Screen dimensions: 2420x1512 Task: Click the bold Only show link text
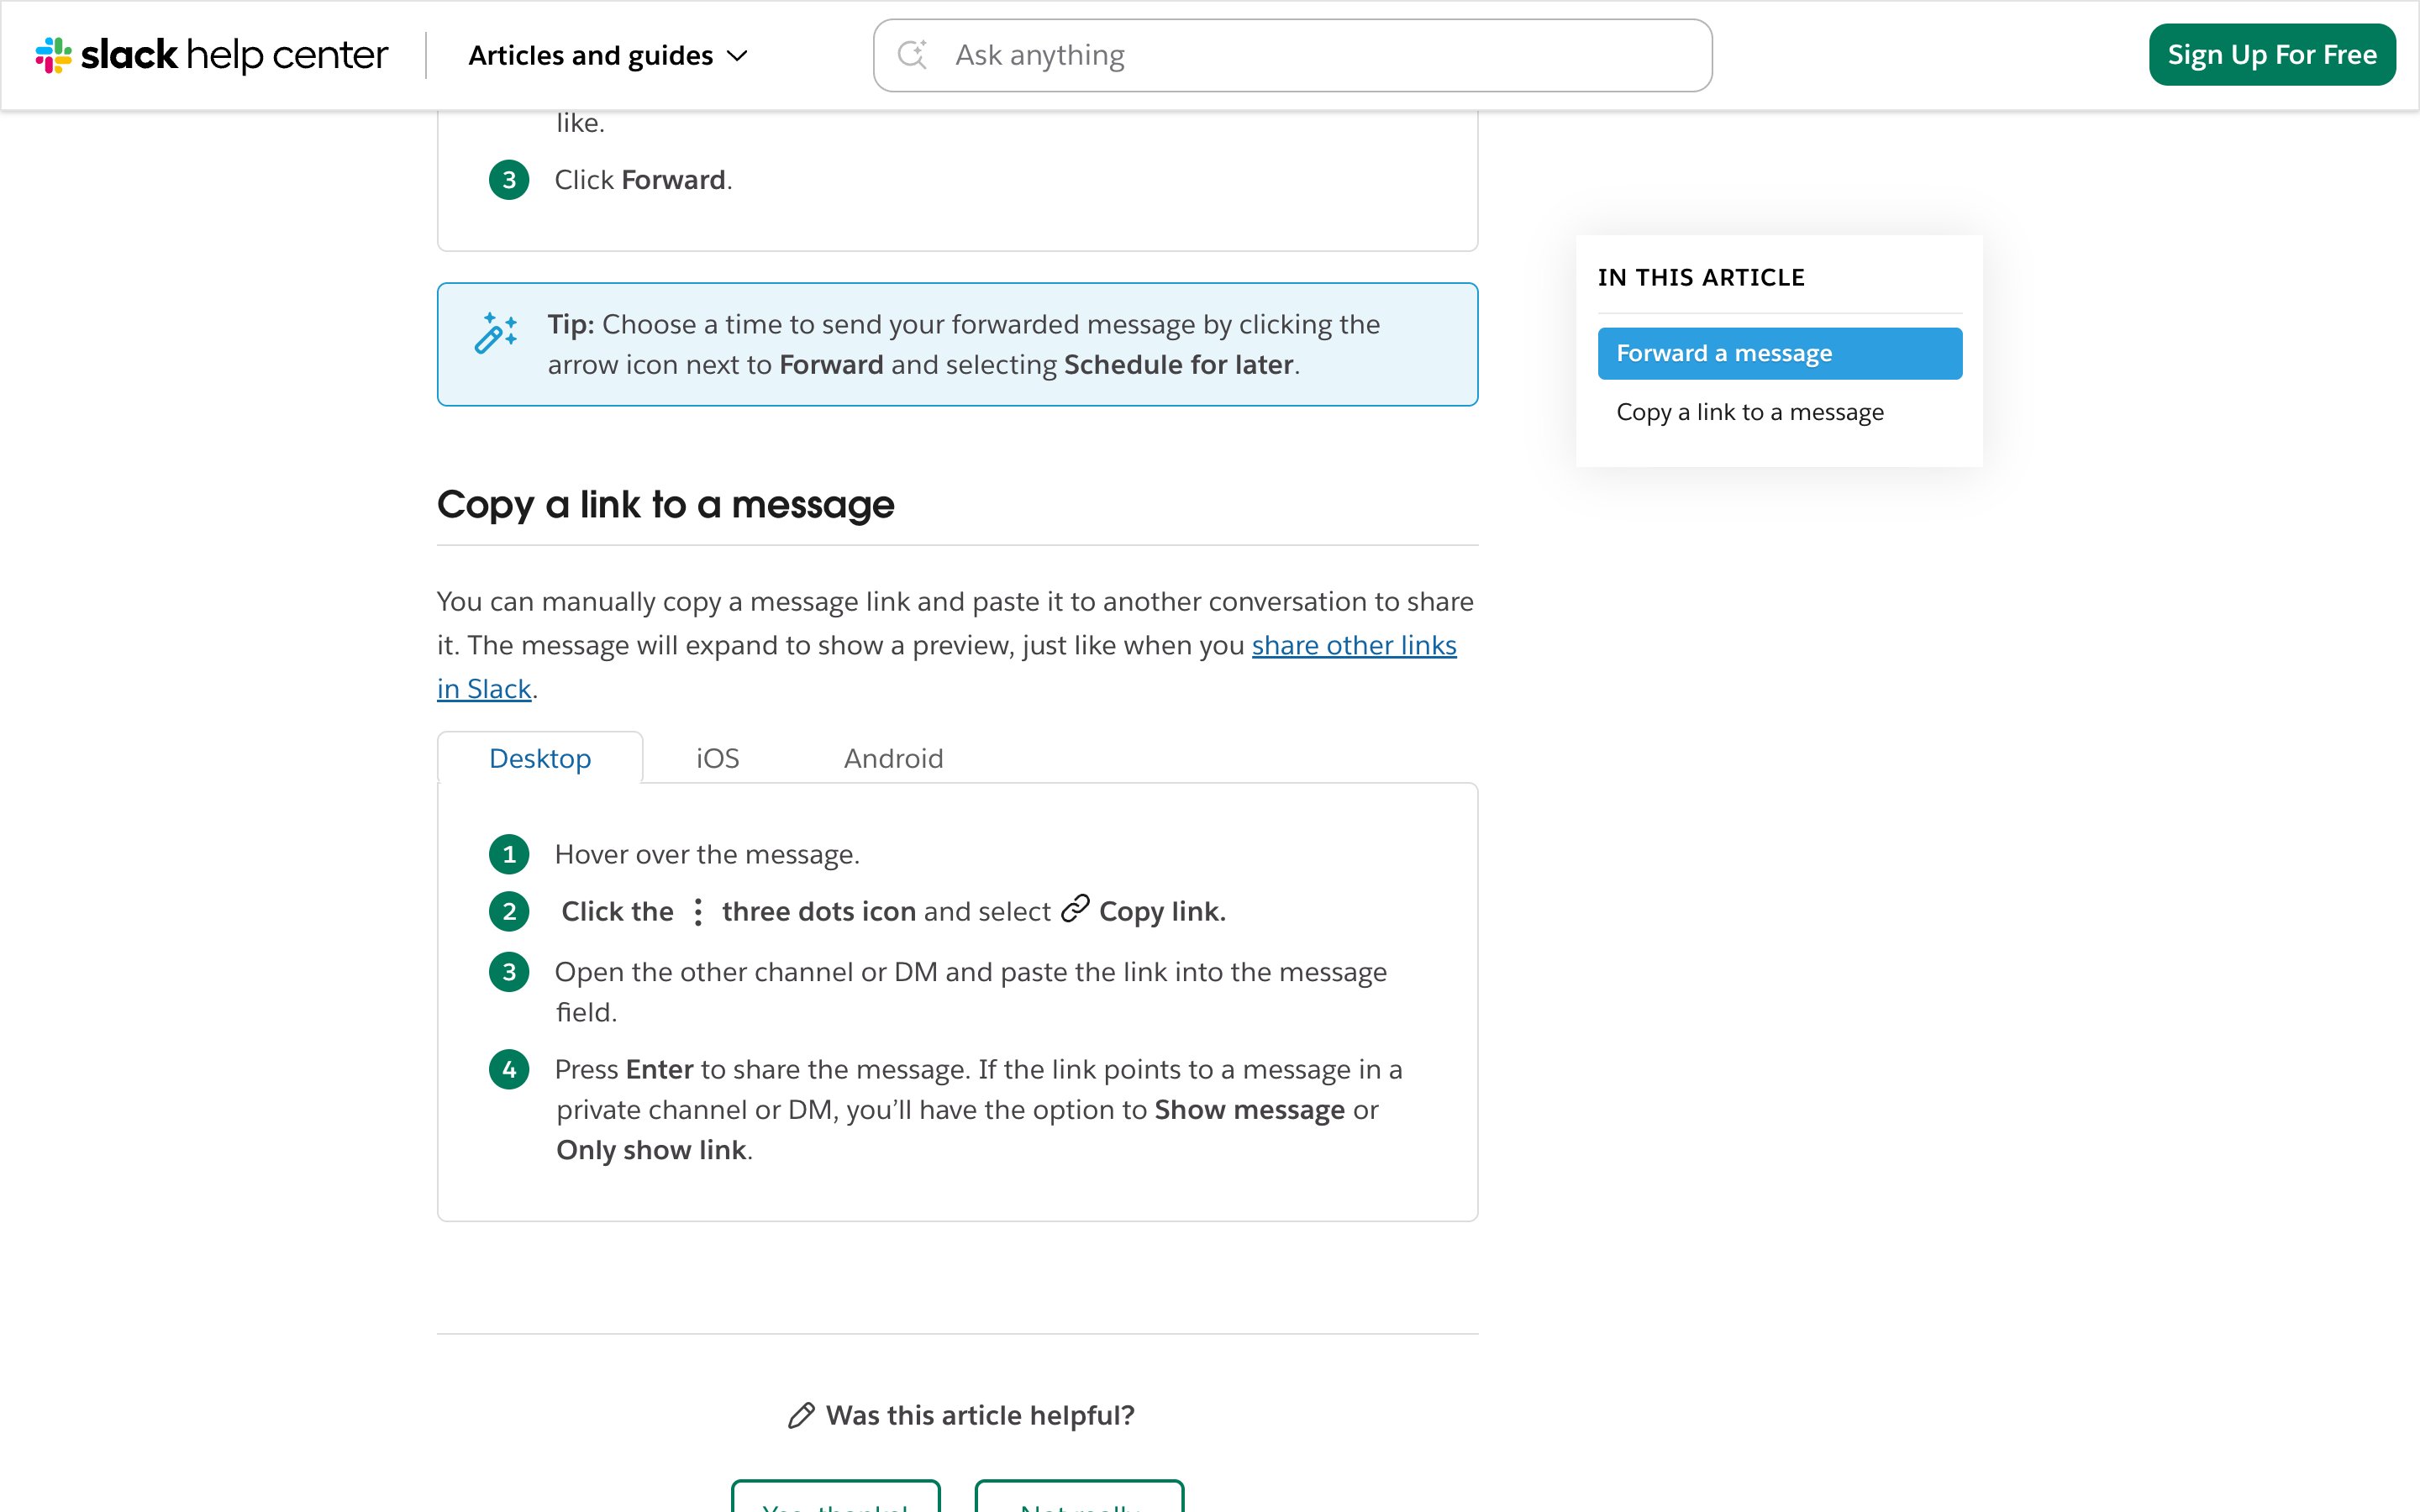point(651,1151)
